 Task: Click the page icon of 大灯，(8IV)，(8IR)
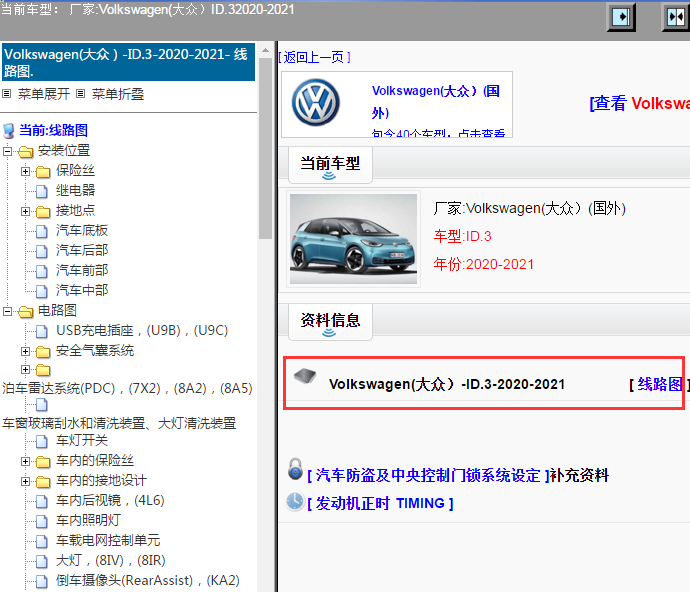point(42,561)
